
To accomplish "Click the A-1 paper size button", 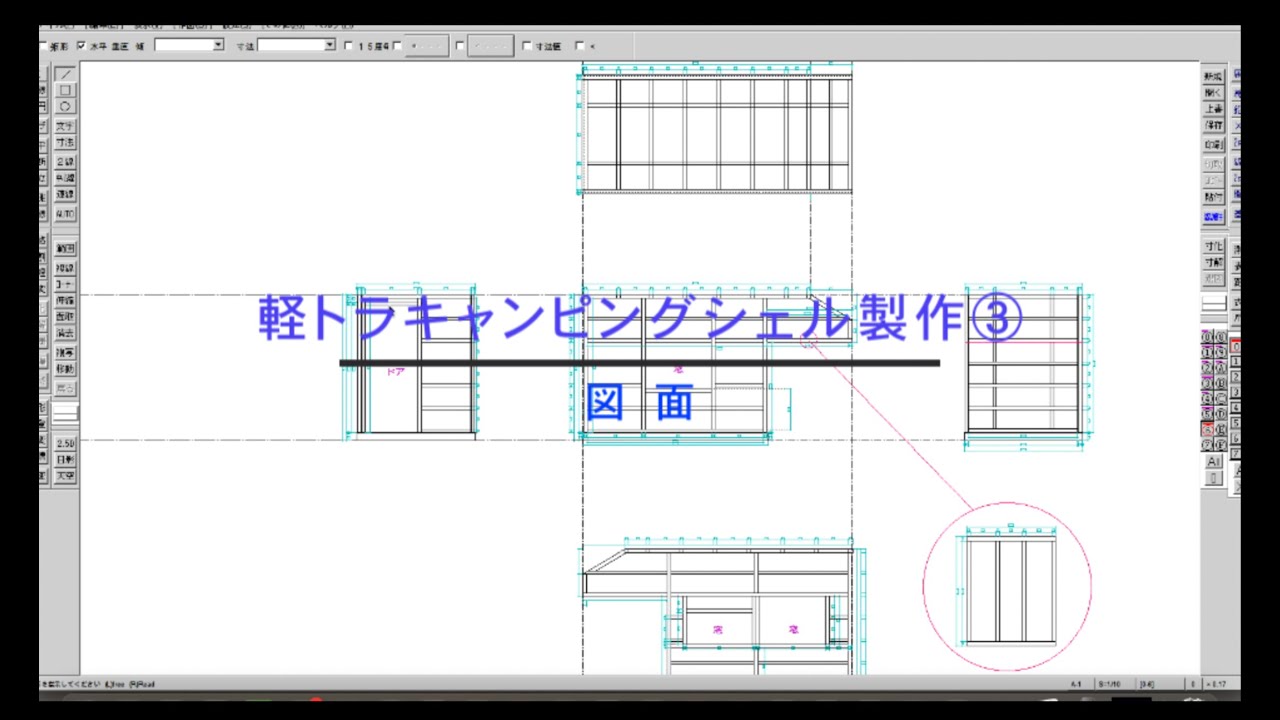I will 1076,684.
